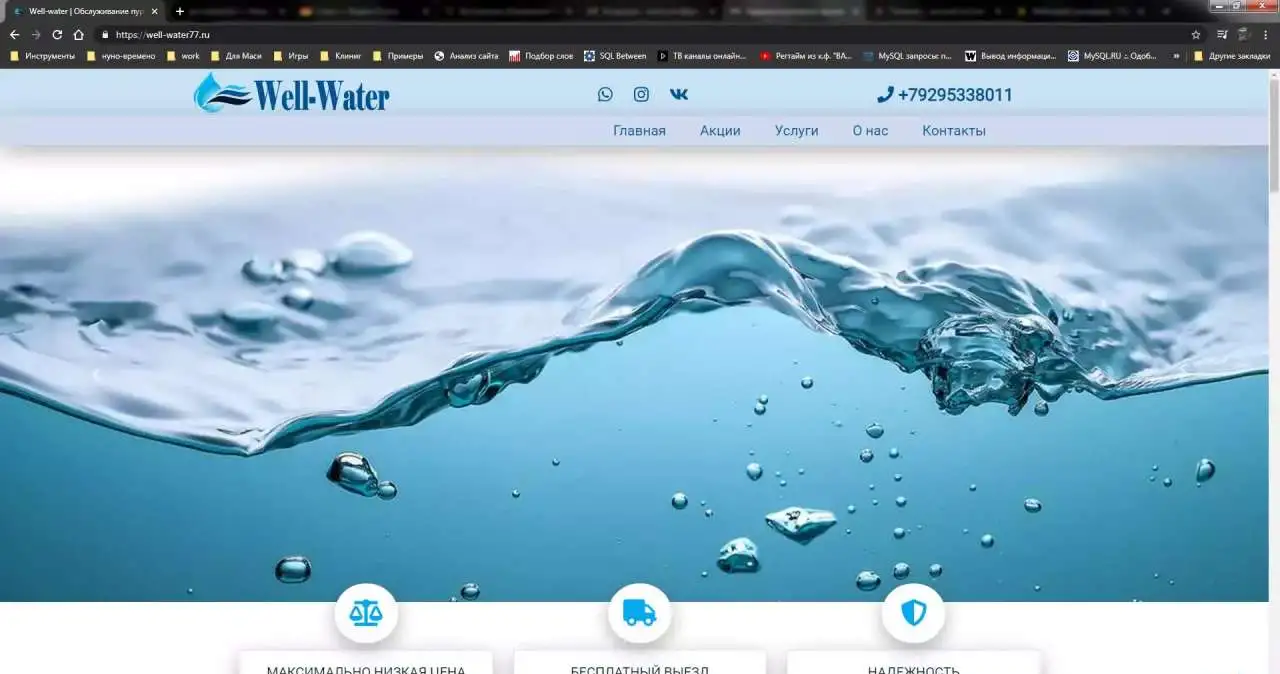Open the VK social network icon
Screen dimensions: 1280x674
click(679, 94)
